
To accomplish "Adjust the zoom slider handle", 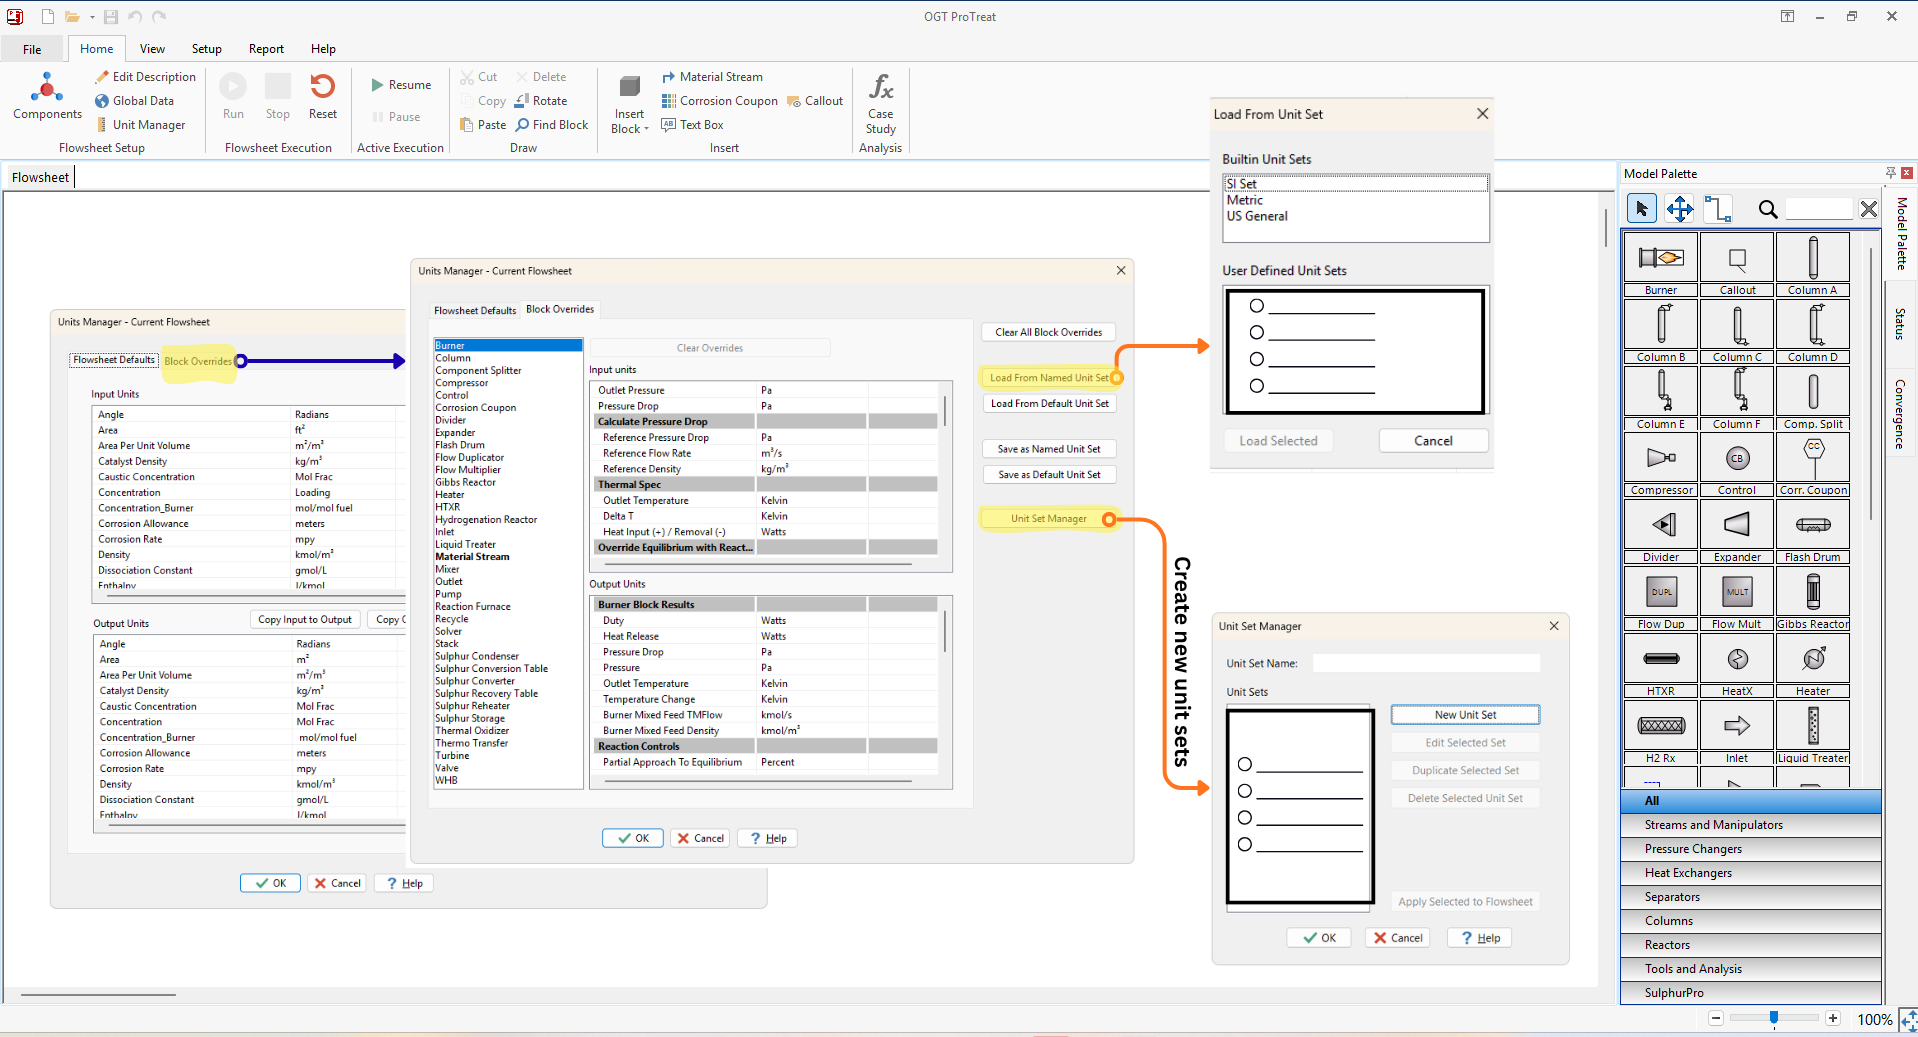I will (x=1773, y=1018).
